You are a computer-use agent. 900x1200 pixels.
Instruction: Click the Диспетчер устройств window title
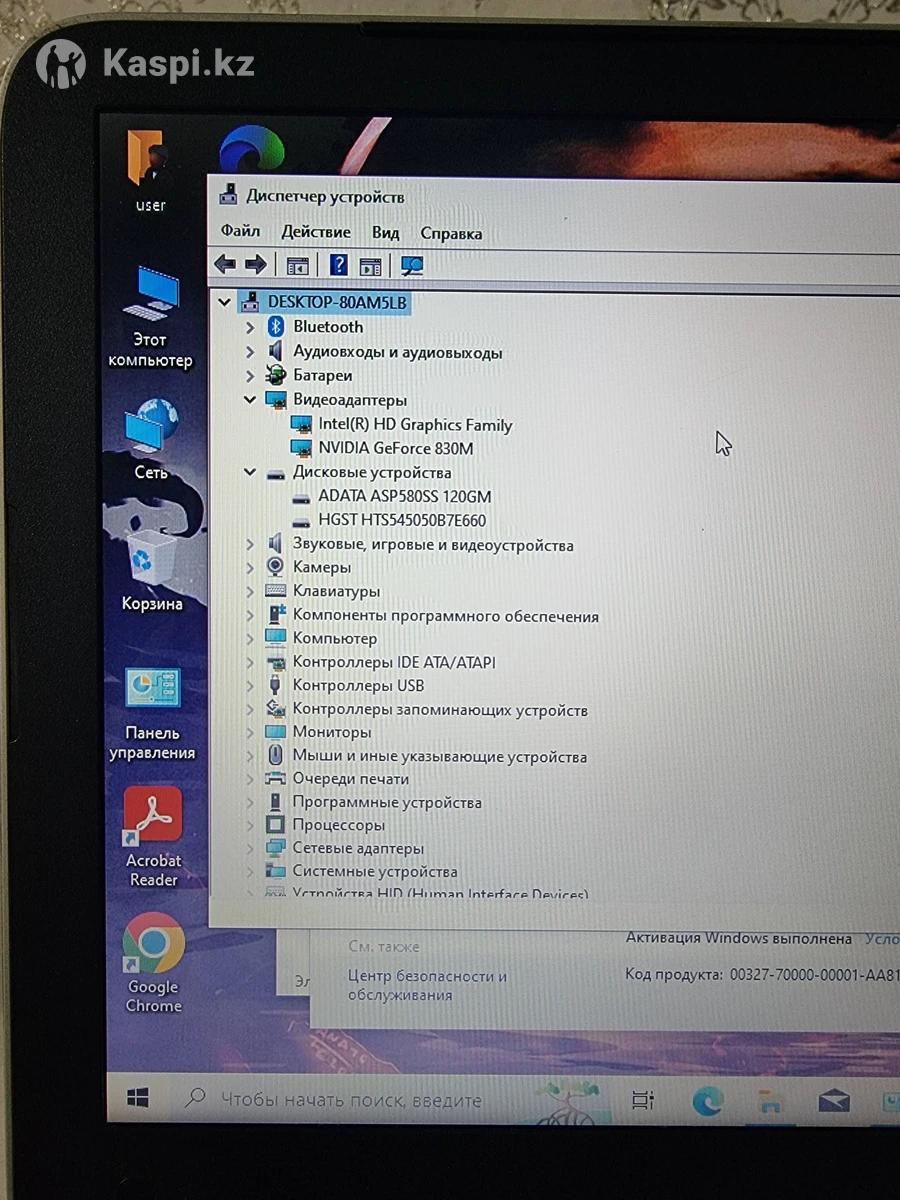[325, 196]
